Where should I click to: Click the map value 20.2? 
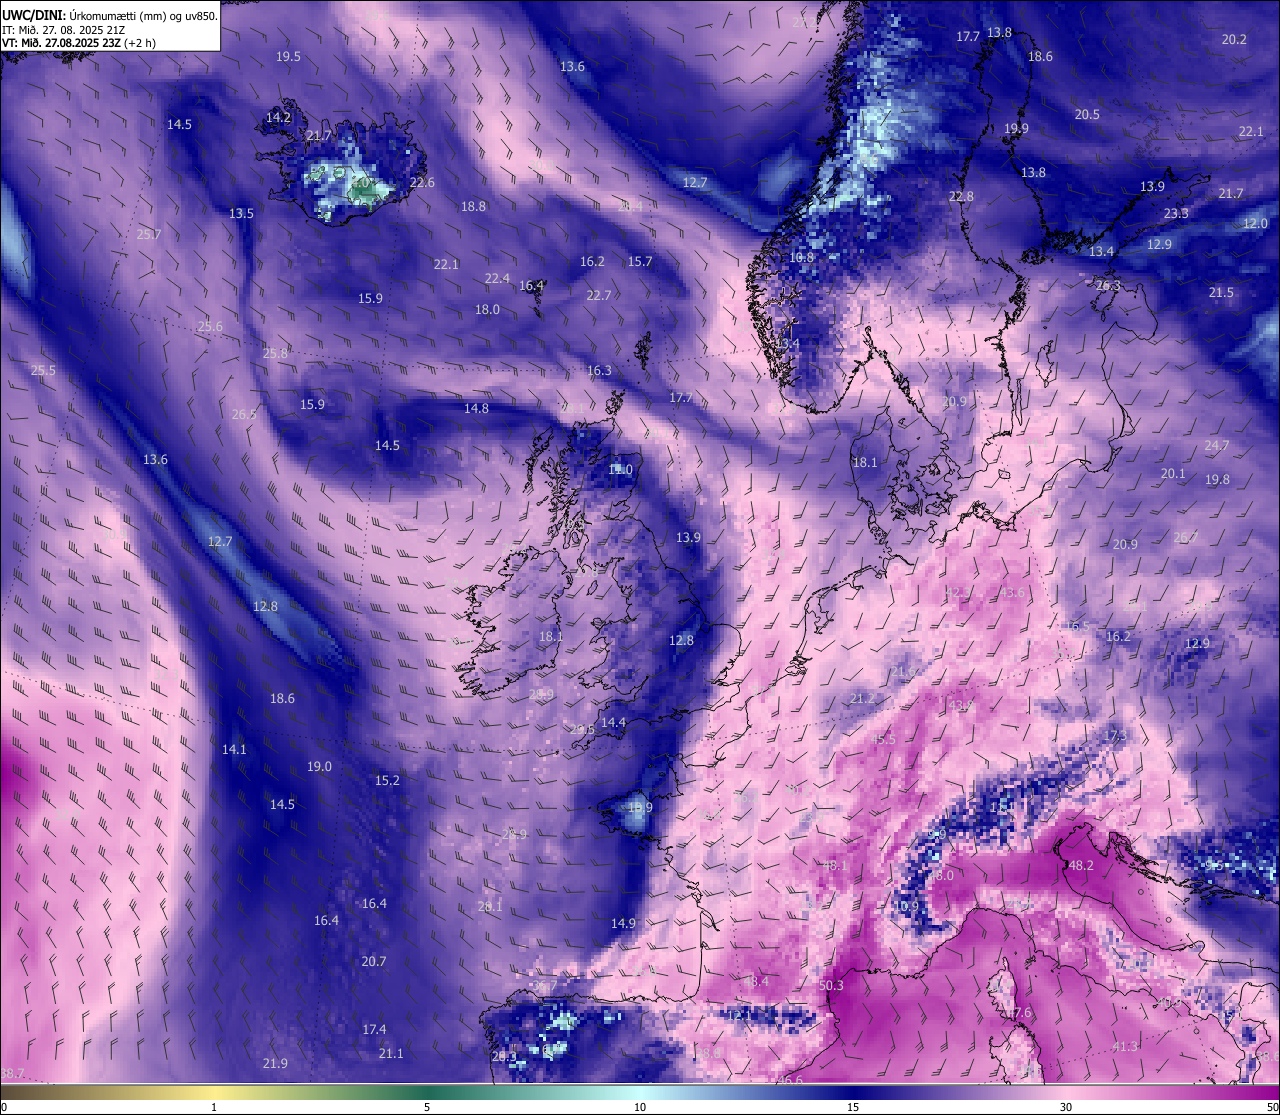click(x=1234, y=40)
